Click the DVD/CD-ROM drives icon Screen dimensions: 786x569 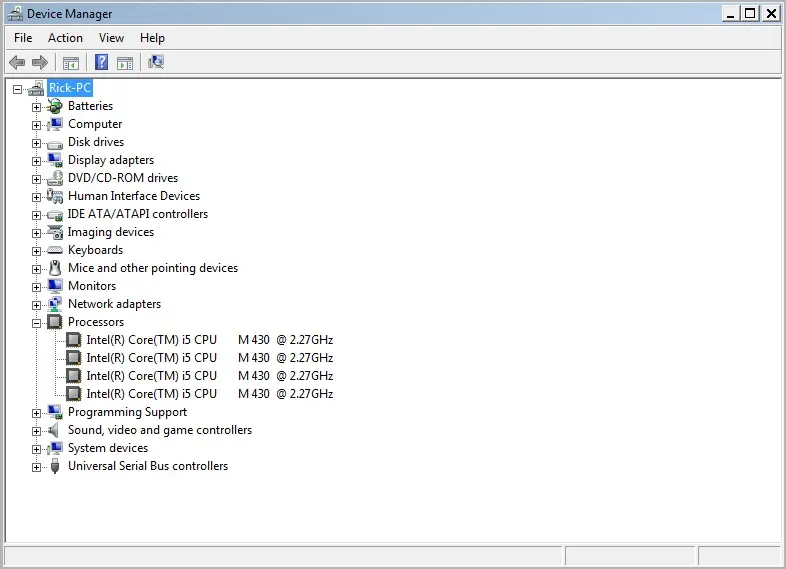[x=55, y=178]
